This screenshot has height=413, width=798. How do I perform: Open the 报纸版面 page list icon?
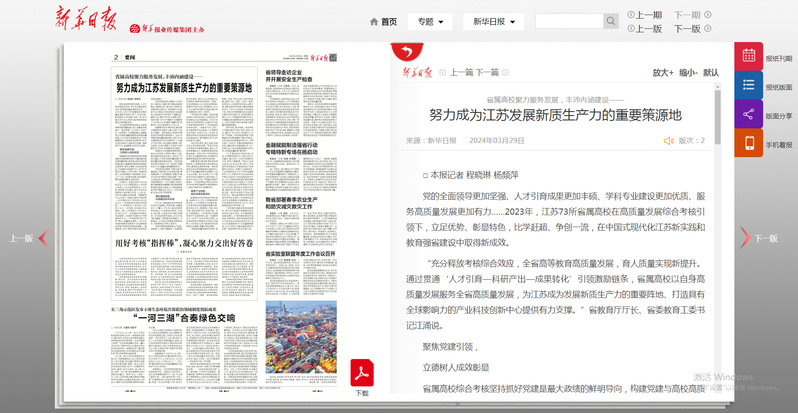[x=749, y=87]
